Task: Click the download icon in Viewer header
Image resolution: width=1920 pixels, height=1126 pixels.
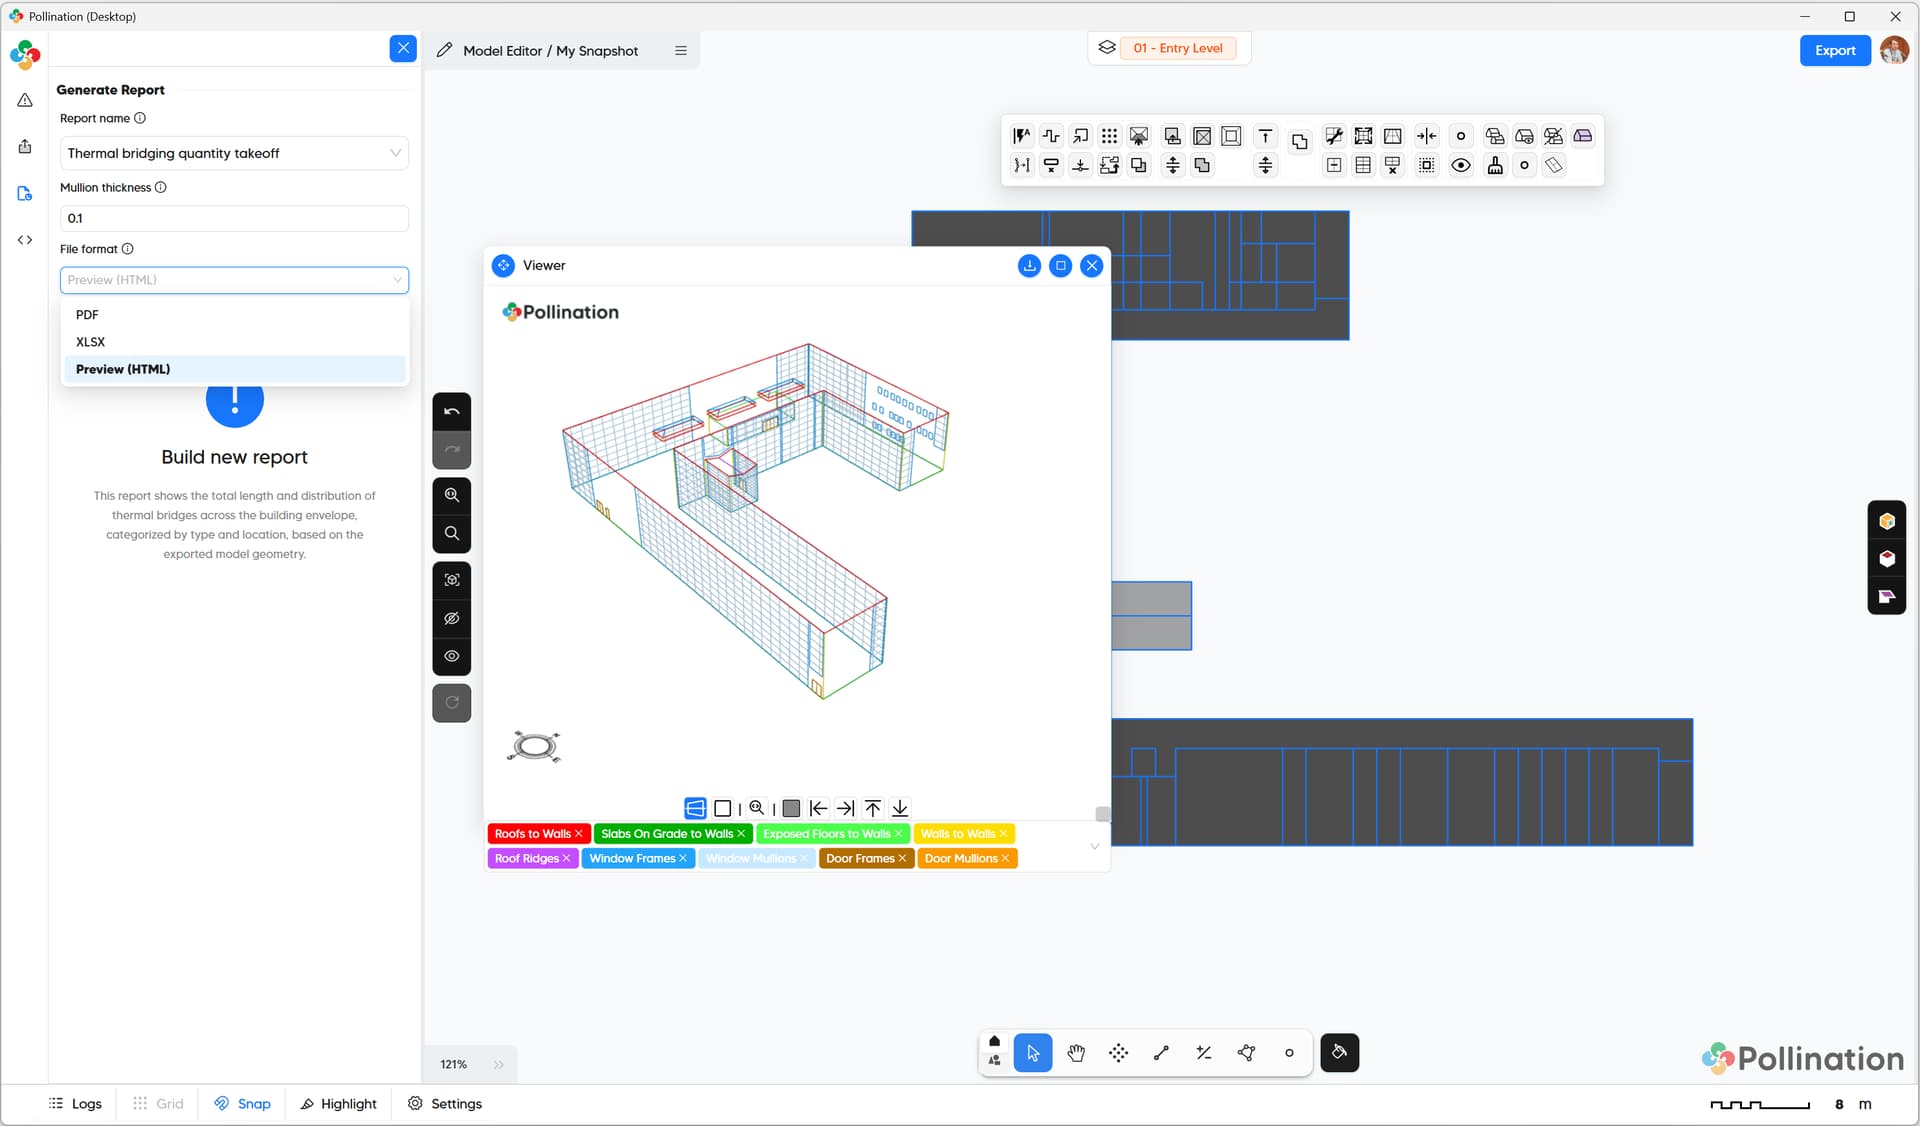Action: 1029,266
